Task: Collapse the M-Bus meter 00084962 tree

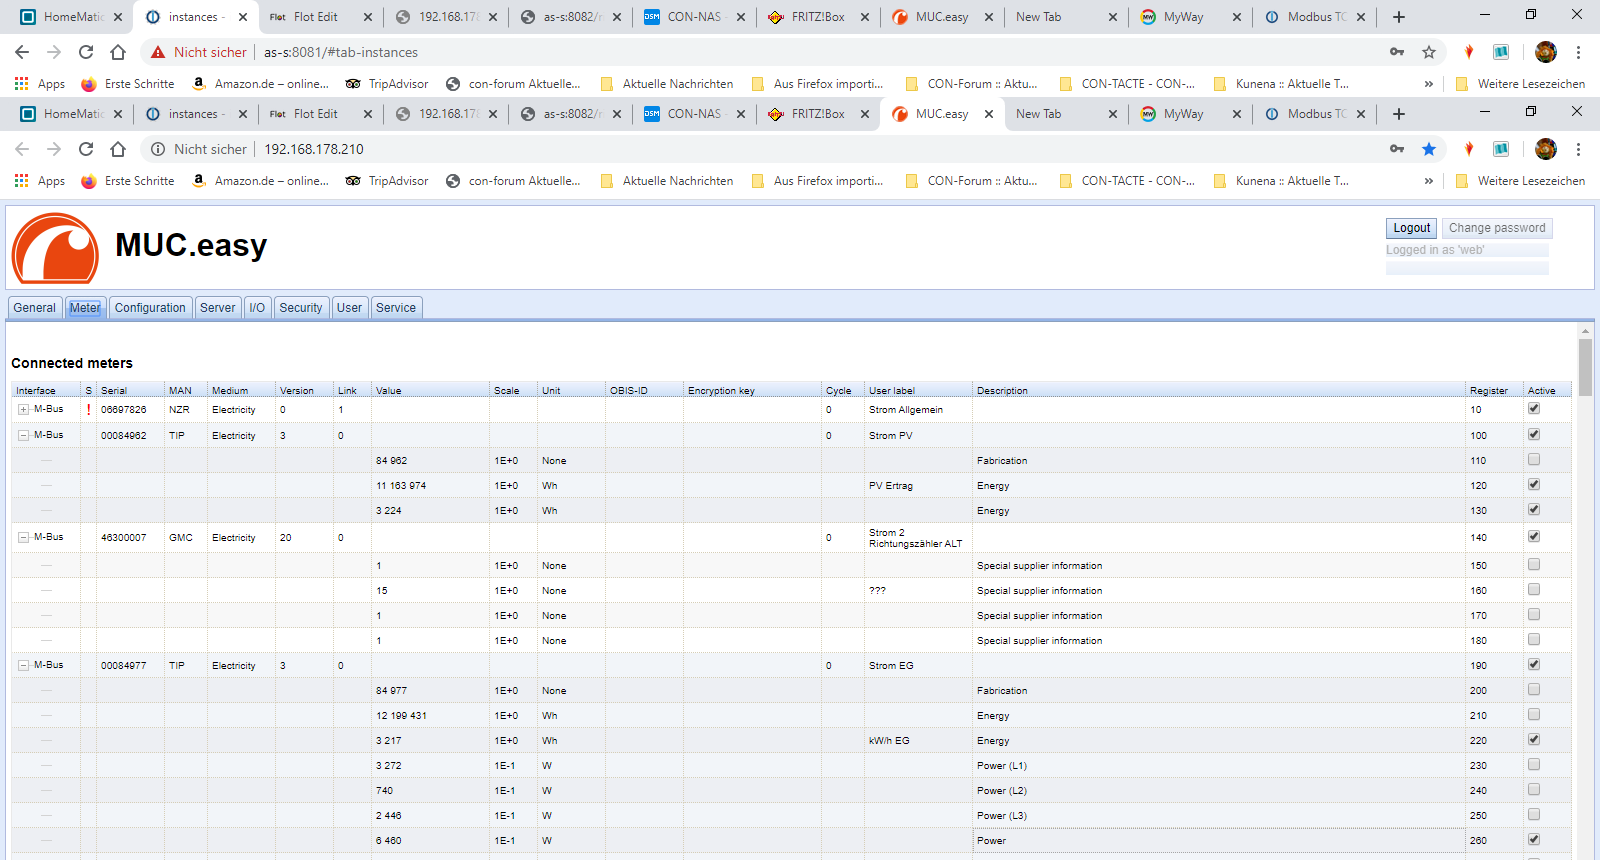Action: [x=23, y=435]
